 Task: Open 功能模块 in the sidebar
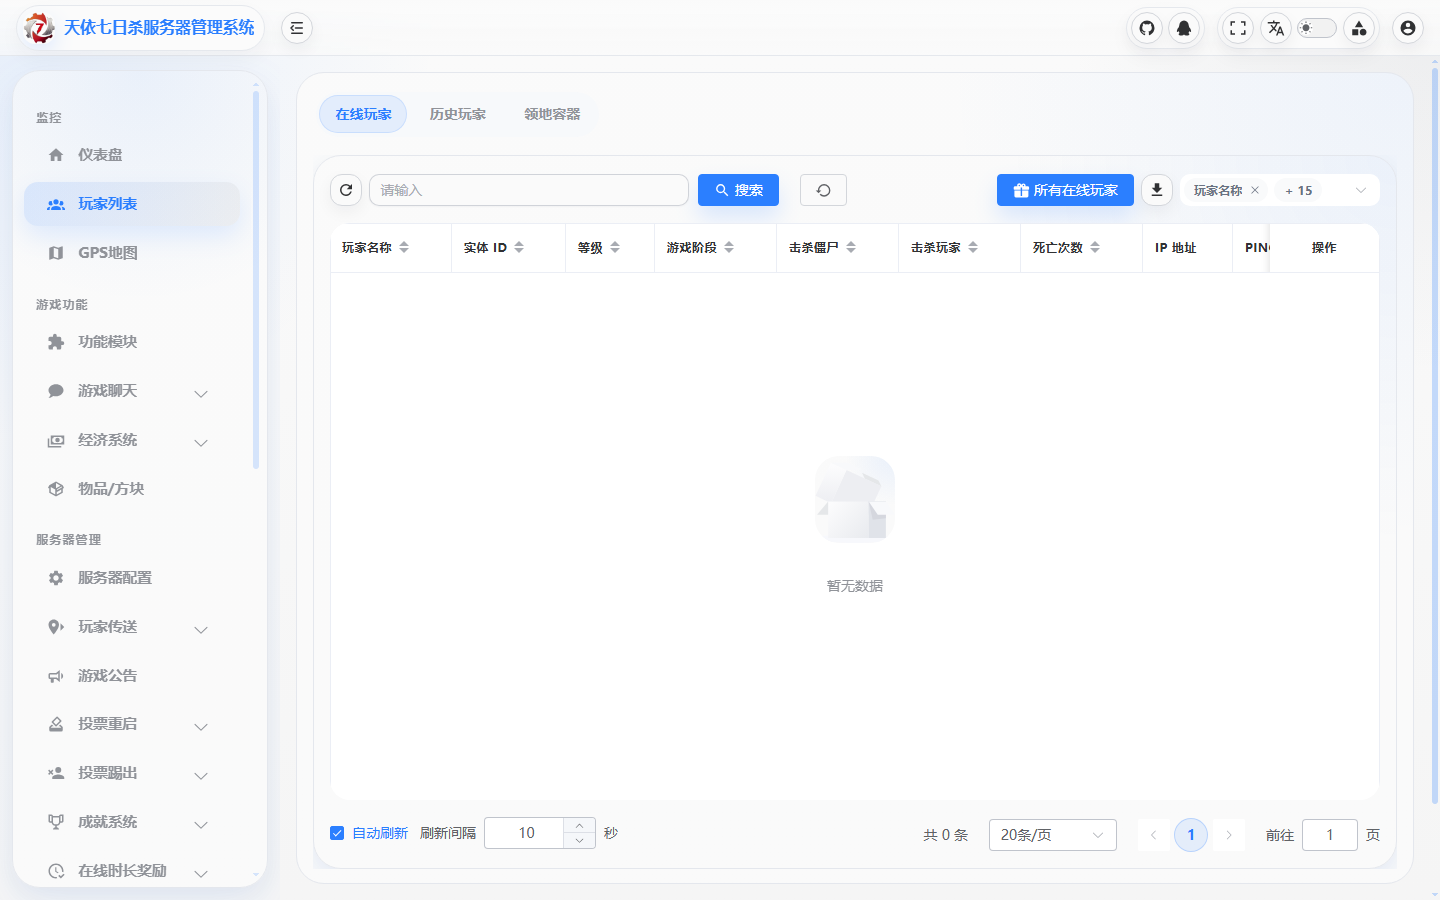(132, 342)
